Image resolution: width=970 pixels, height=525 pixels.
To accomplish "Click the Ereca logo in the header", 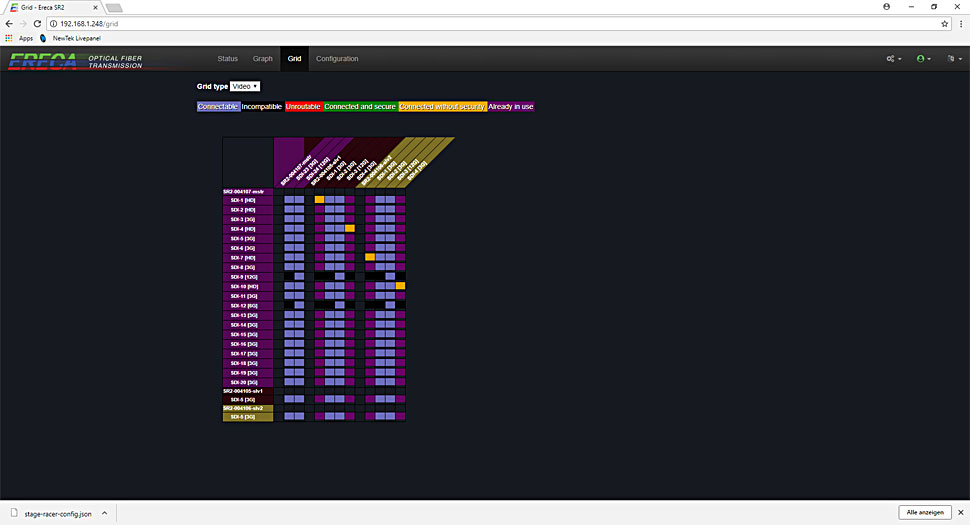I will (x=43, y=60).
